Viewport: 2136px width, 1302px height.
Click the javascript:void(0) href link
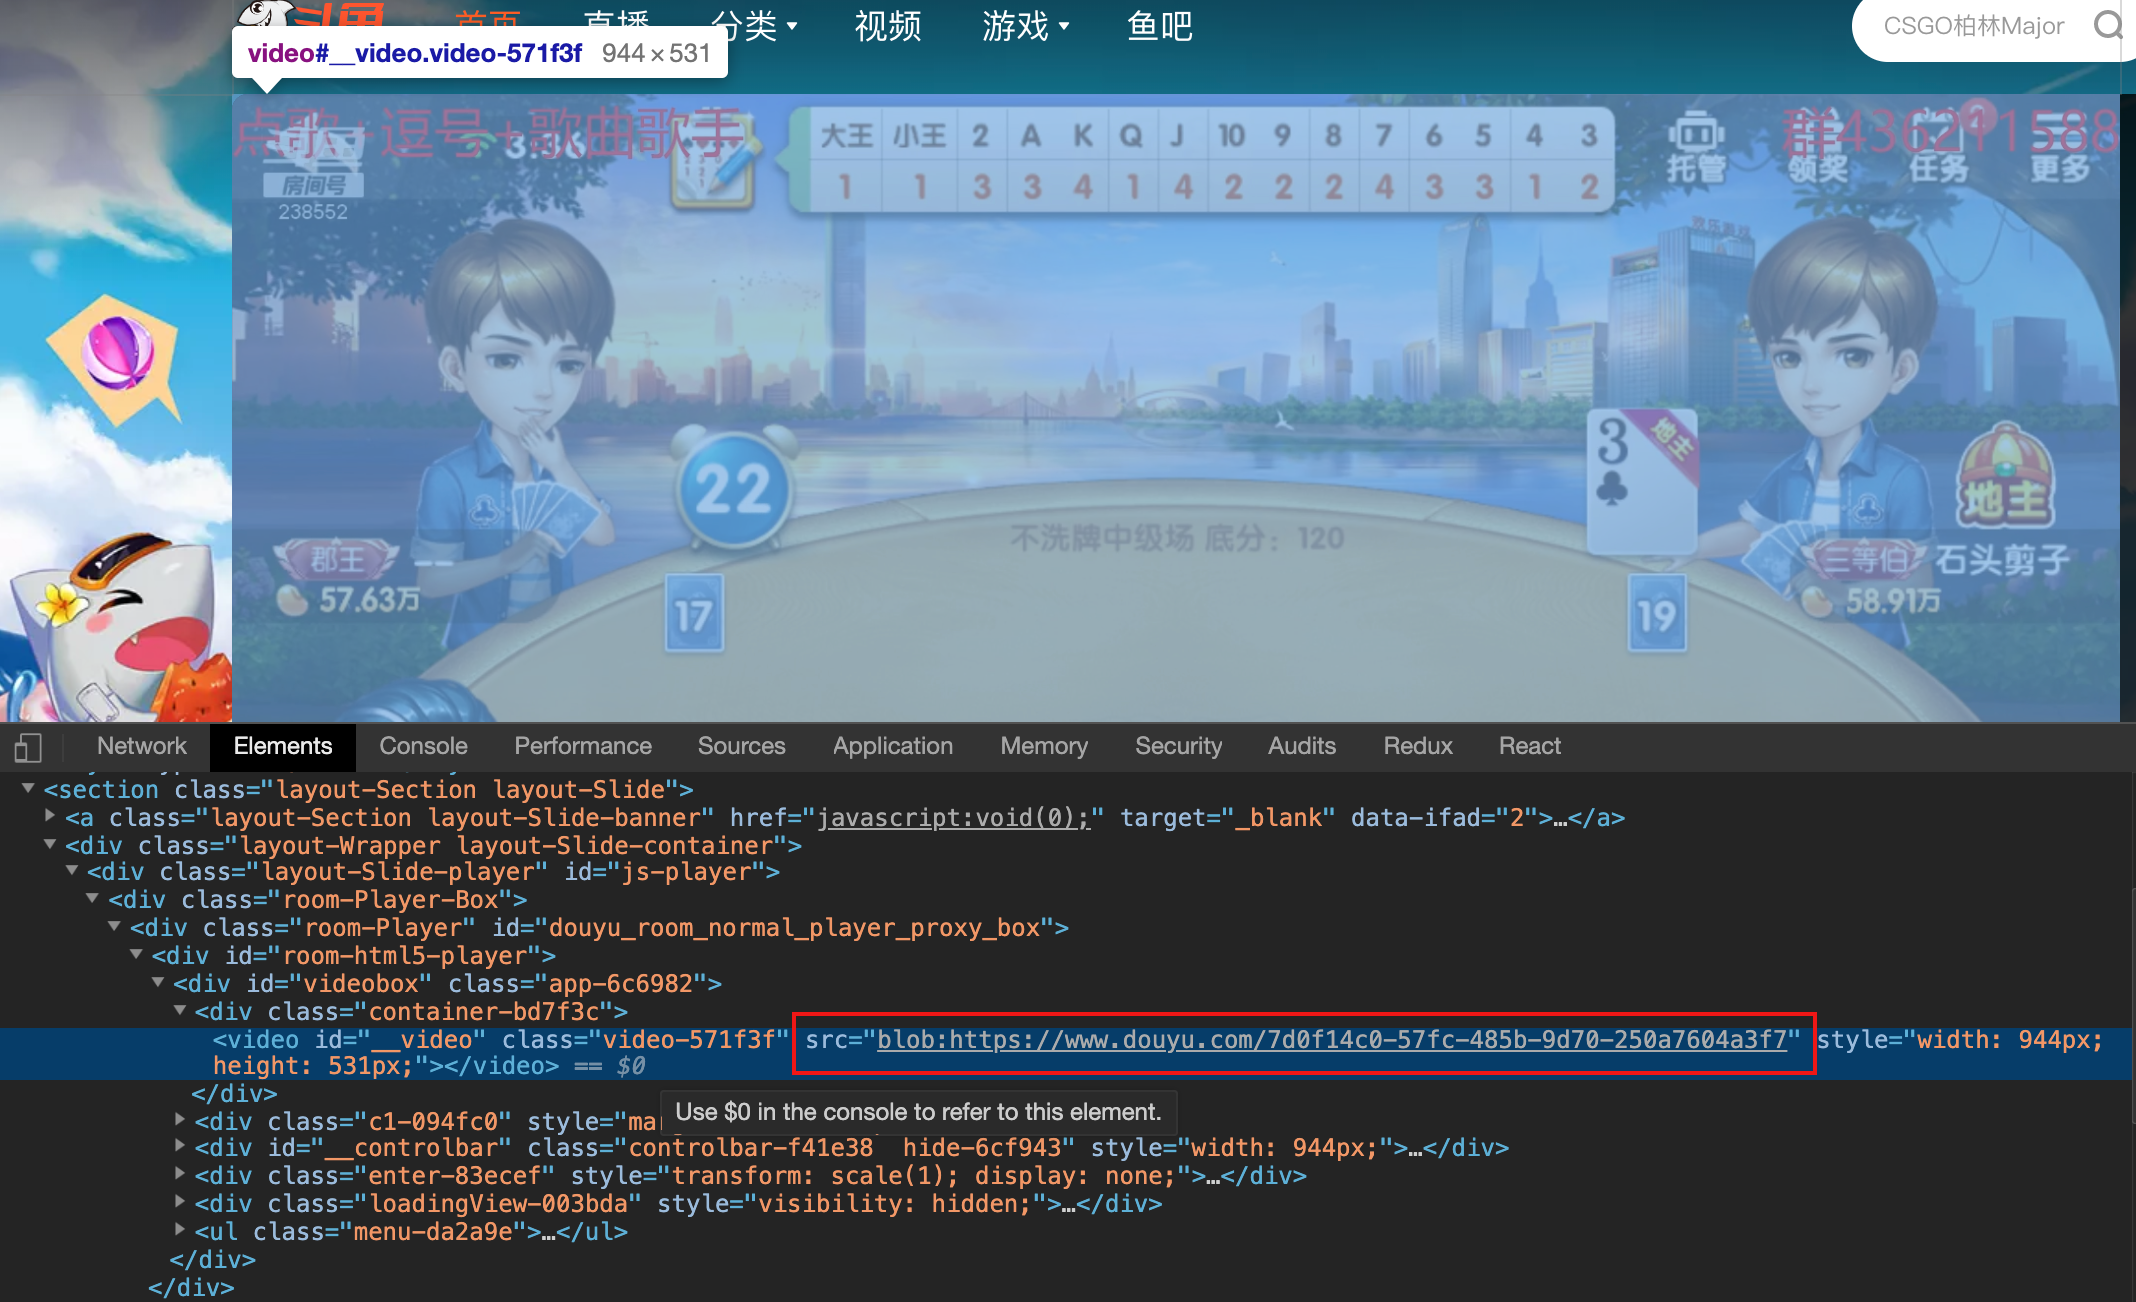(x=953, y=818)
